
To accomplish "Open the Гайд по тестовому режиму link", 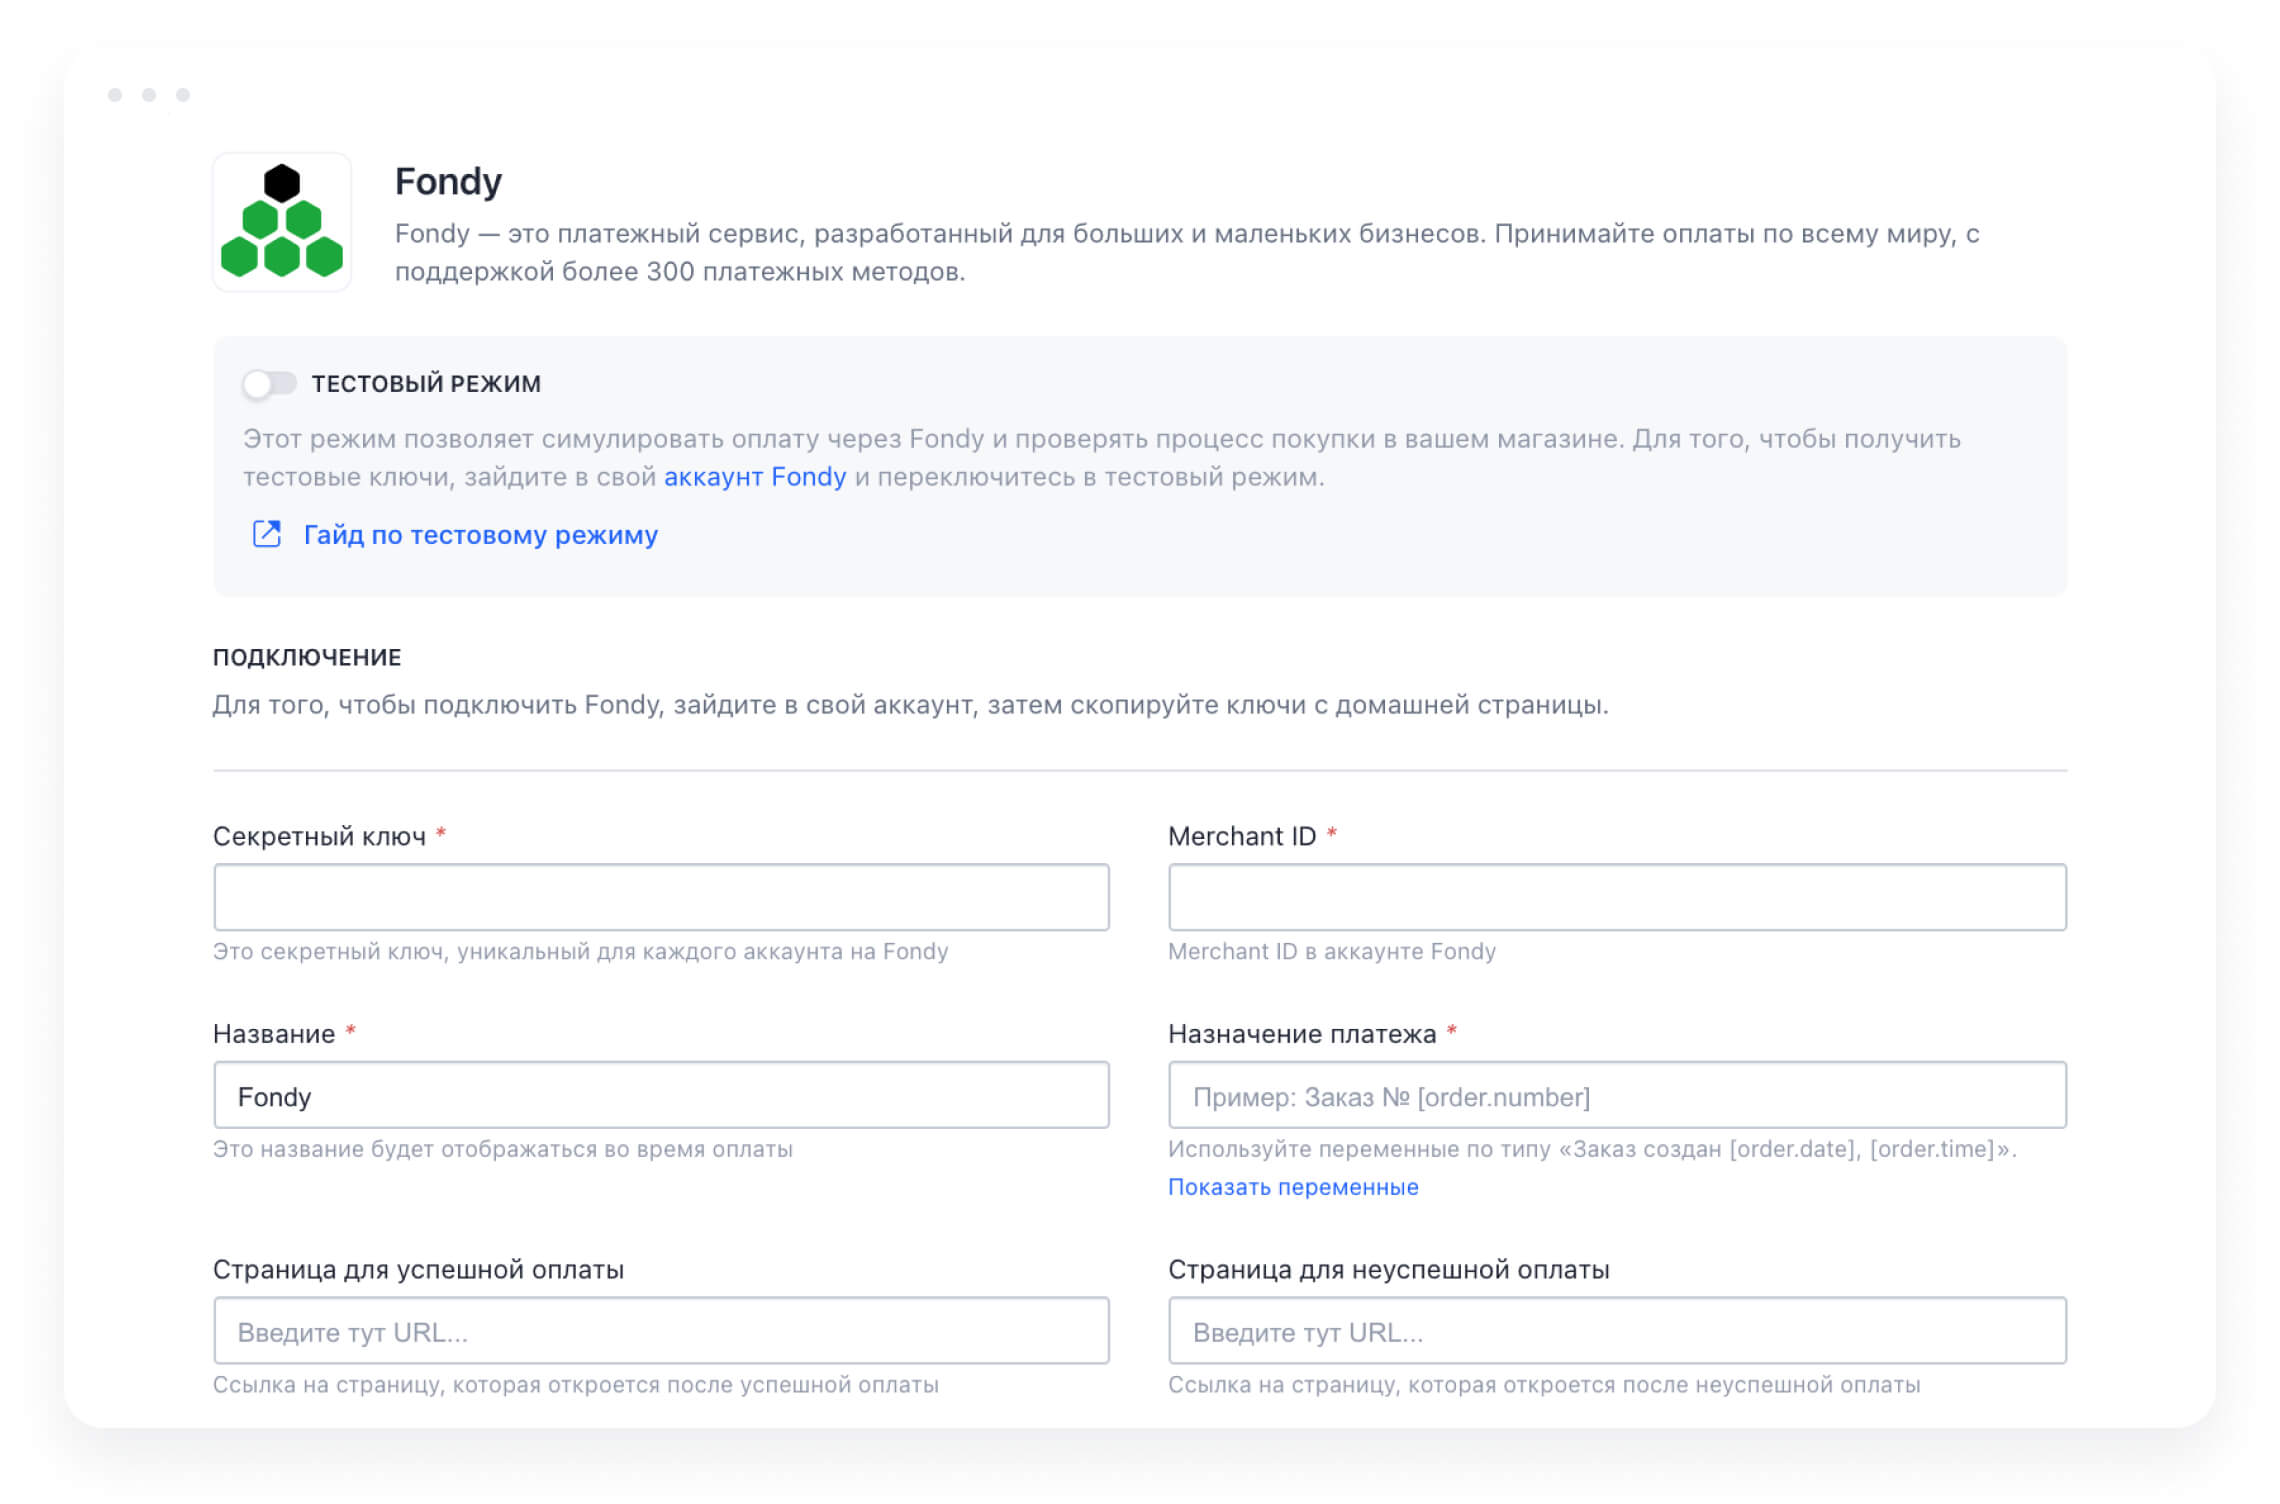I will tap(480, 535).
